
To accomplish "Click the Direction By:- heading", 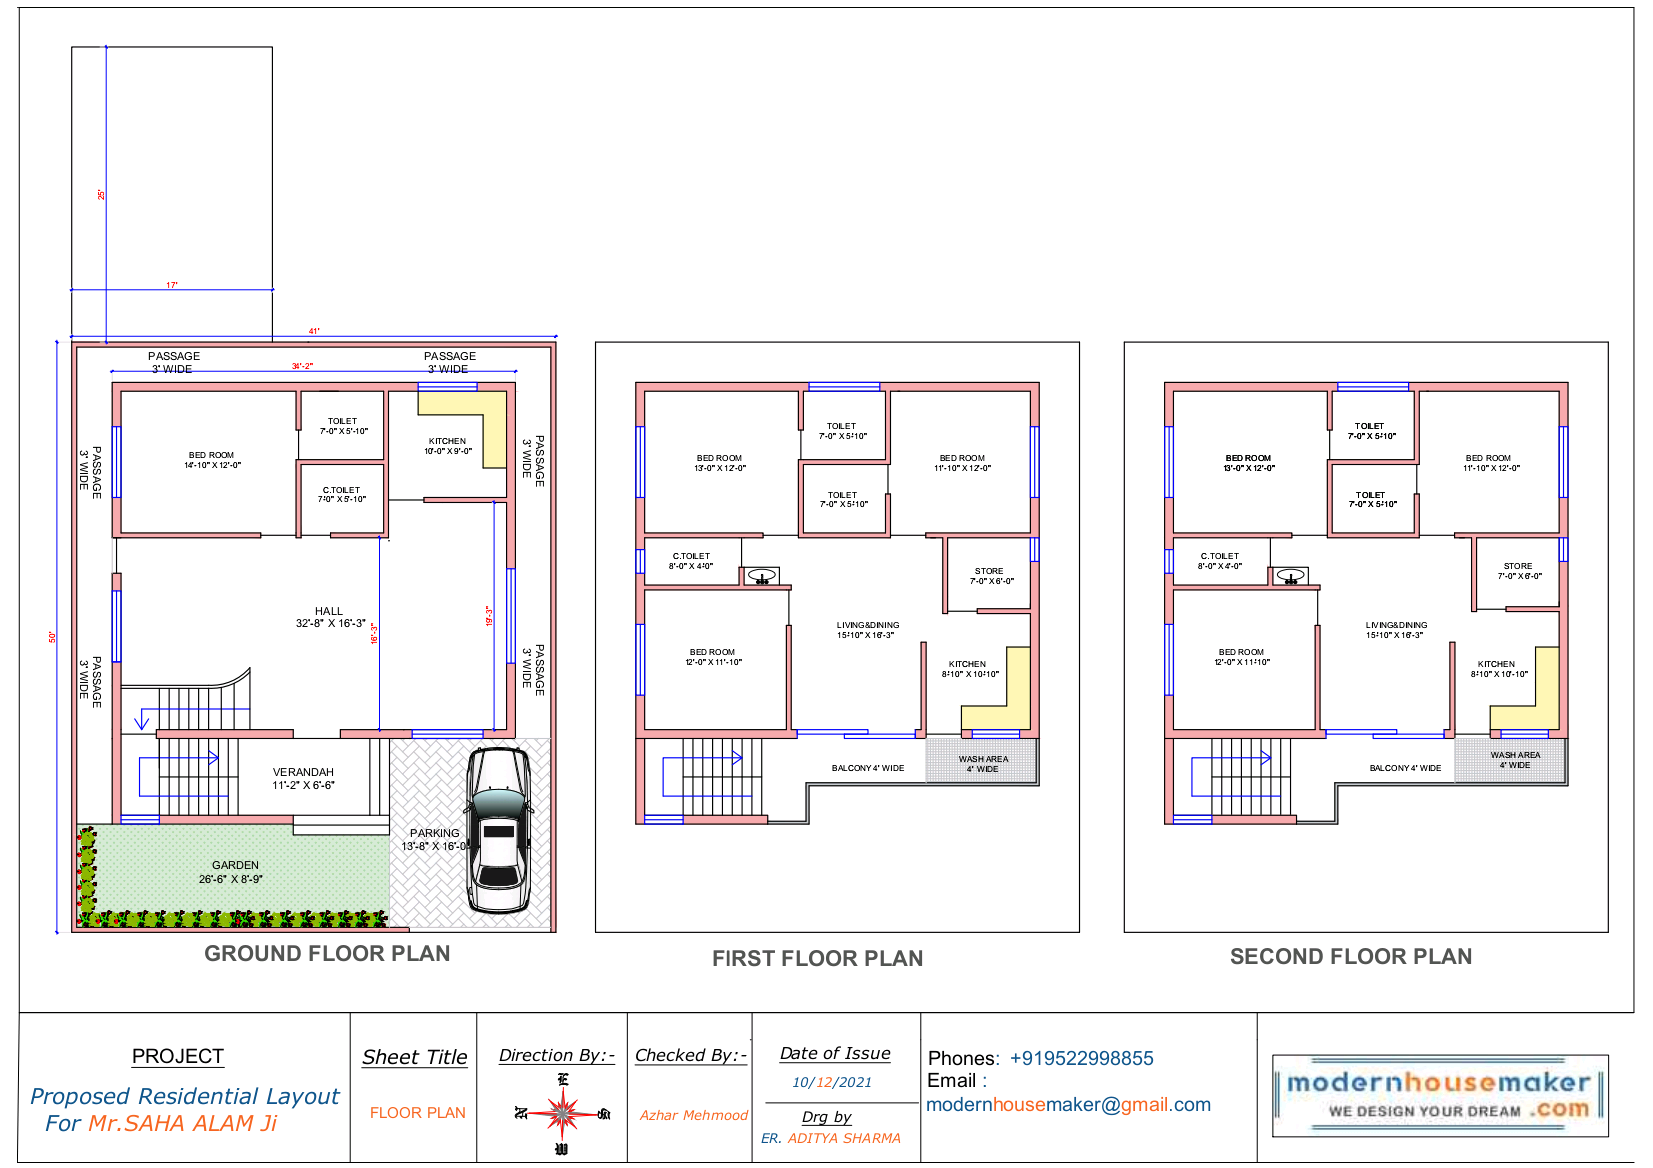I will (x=557, y=1055).
